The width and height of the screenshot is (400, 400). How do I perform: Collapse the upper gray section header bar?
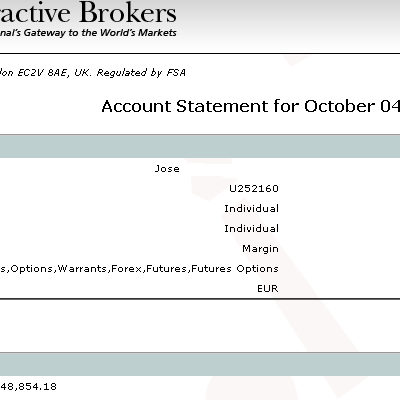click(x=200, y=146)
